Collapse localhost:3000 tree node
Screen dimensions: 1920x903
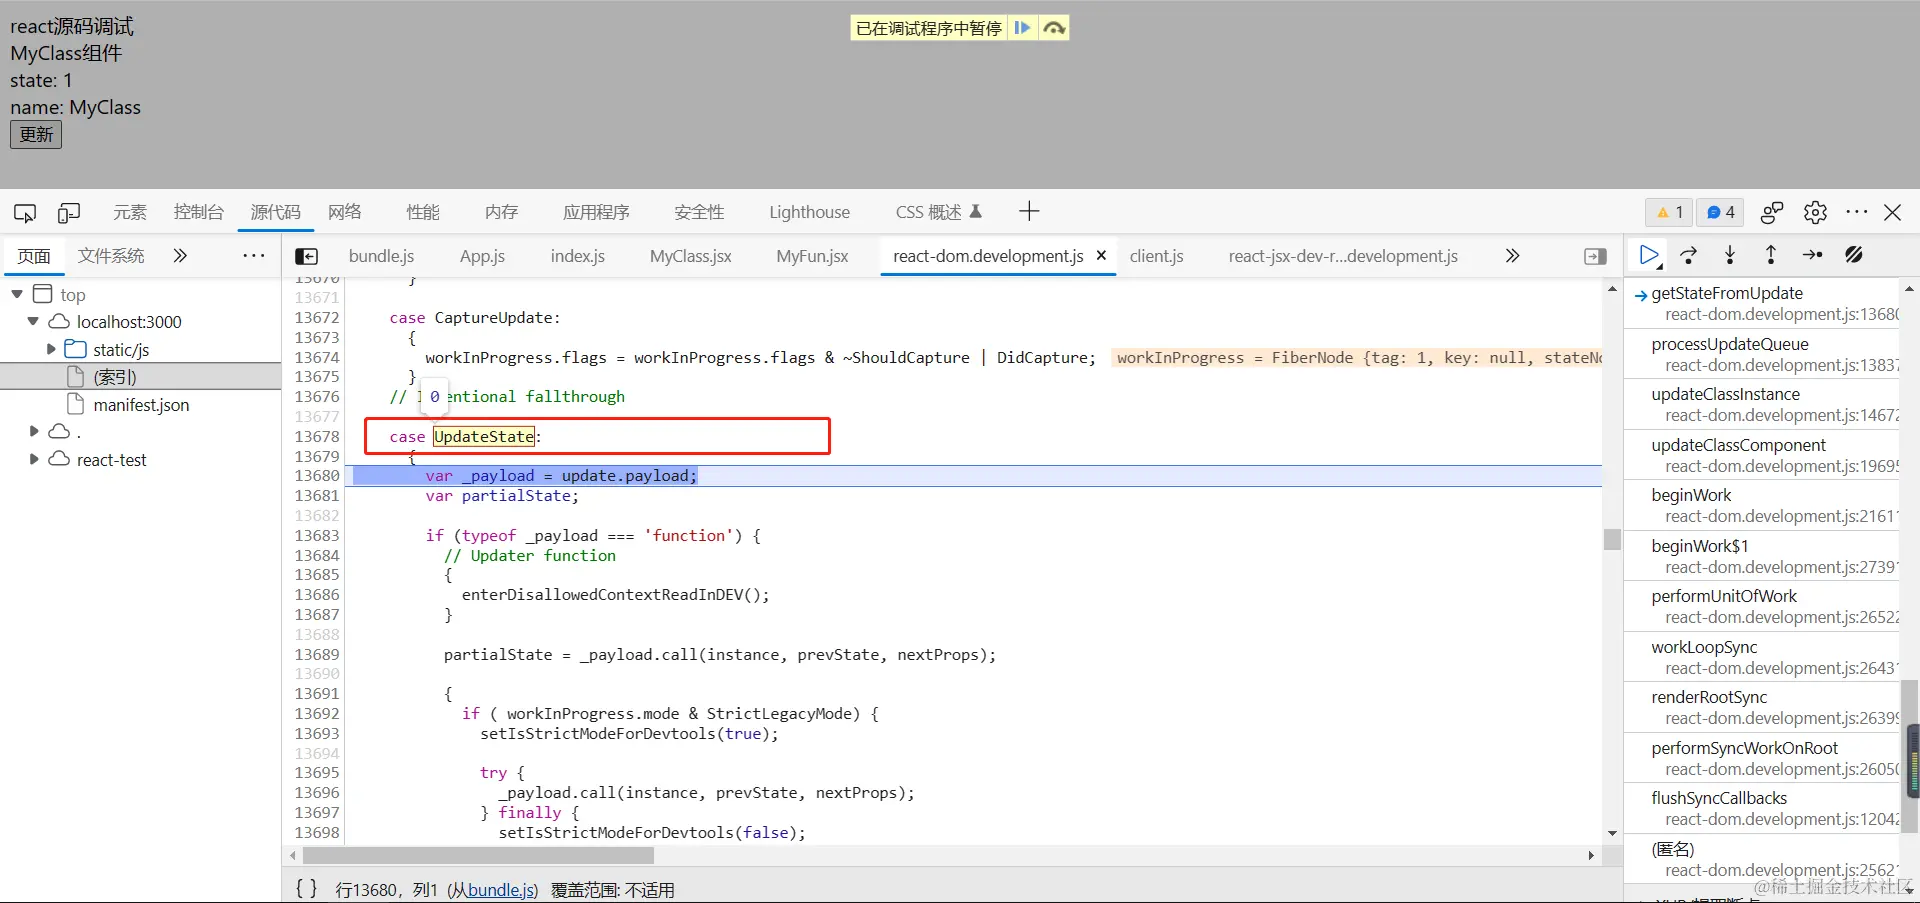coord(33,321)
